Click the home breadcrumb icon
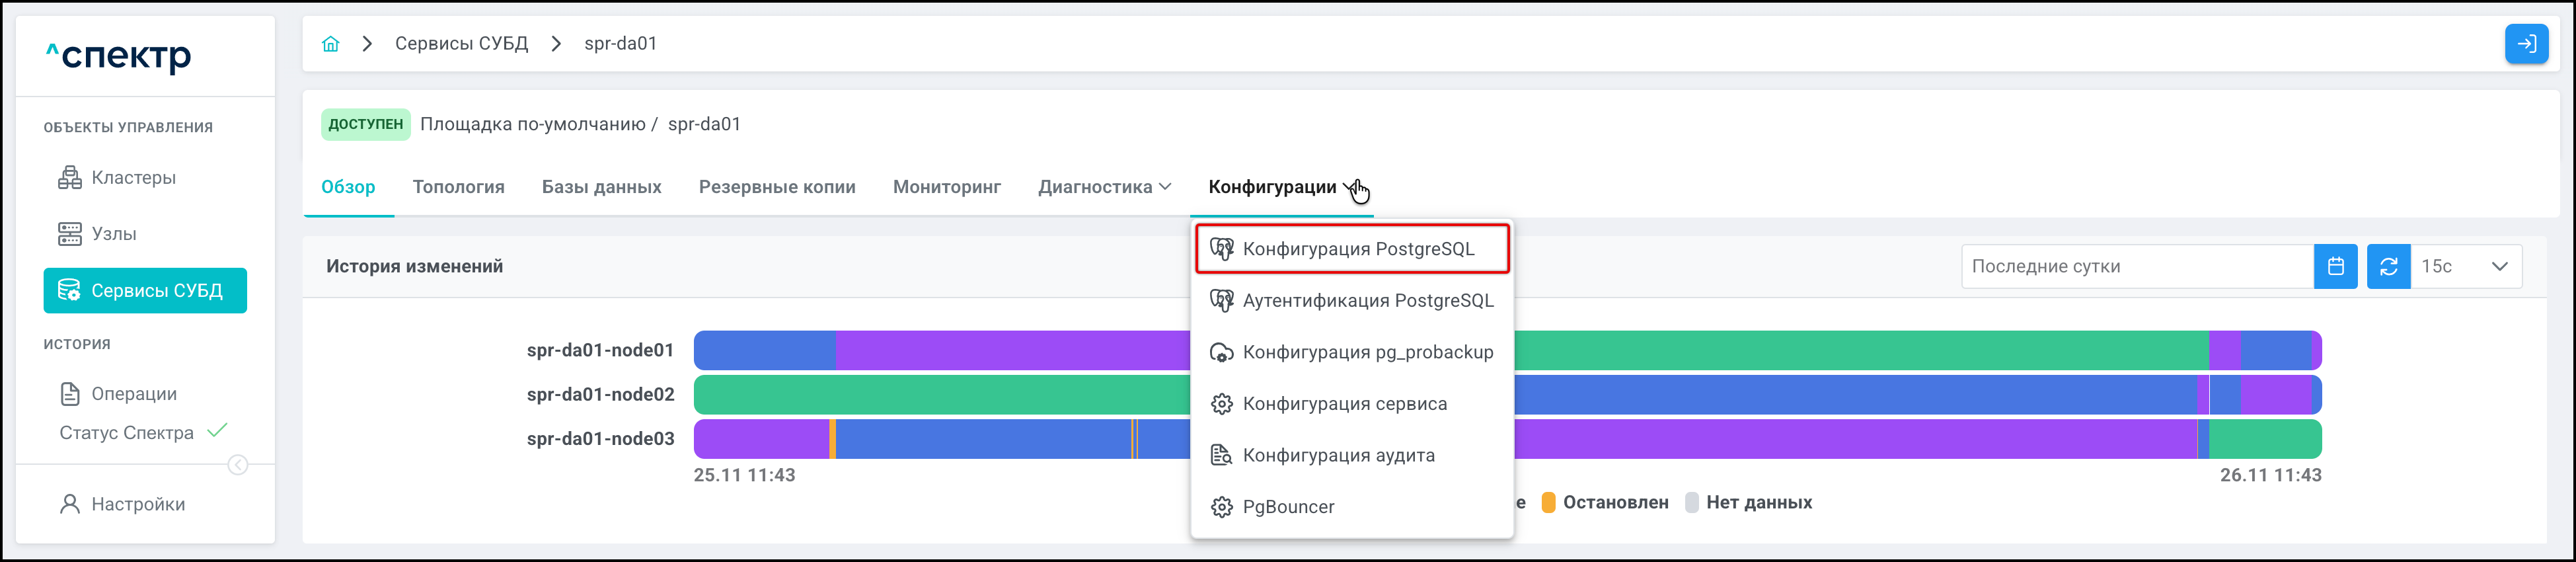2576x562 pixels. 330,44
